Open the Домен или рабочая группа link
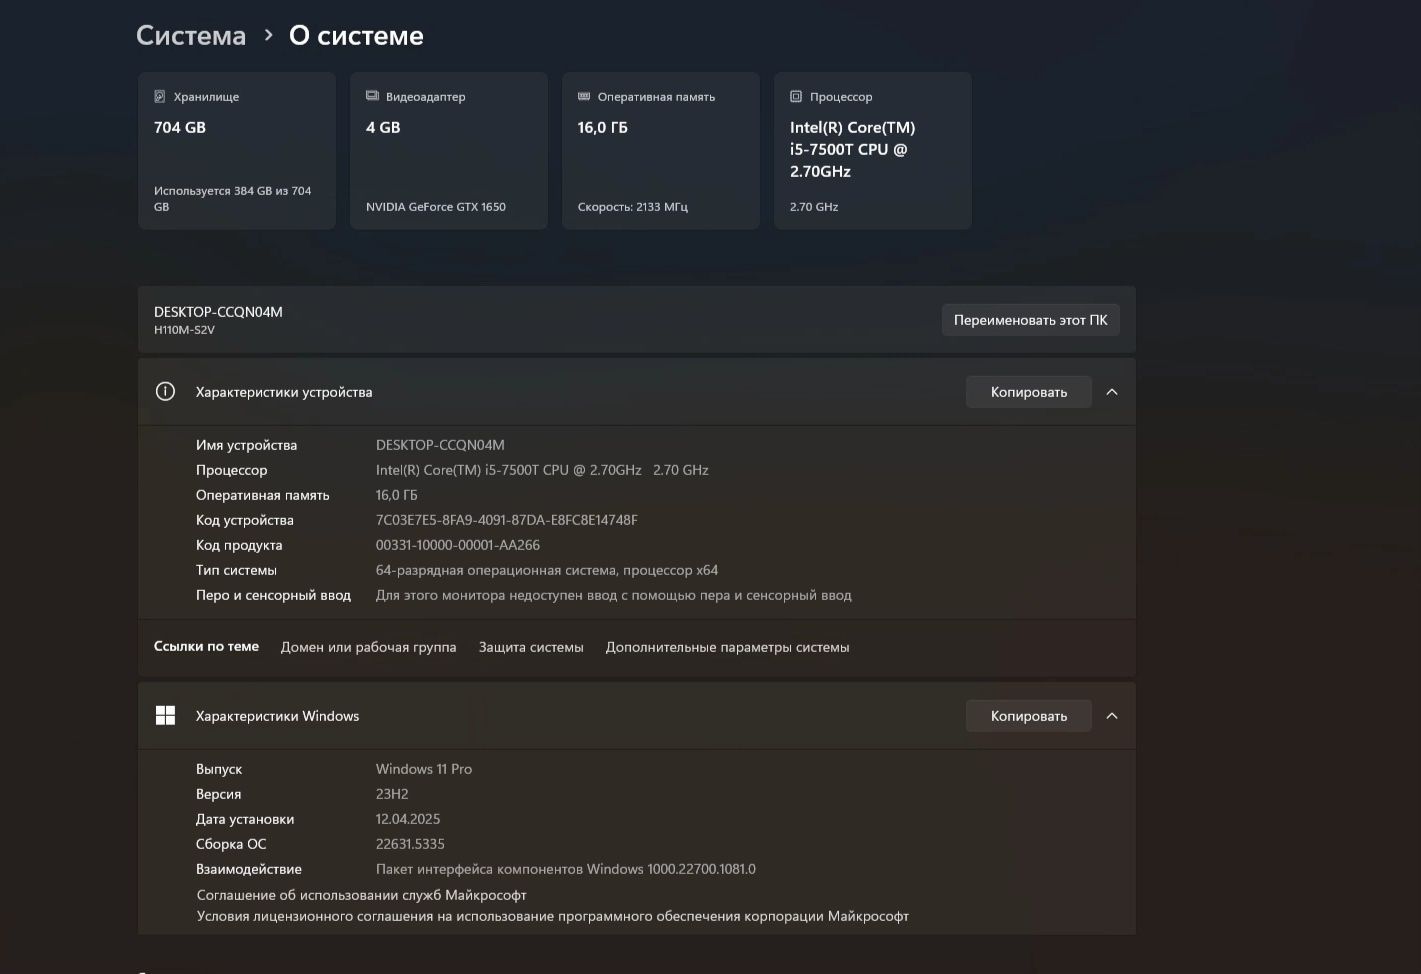The width and height of the screenshot is (1421, 974). click(369, 647)
